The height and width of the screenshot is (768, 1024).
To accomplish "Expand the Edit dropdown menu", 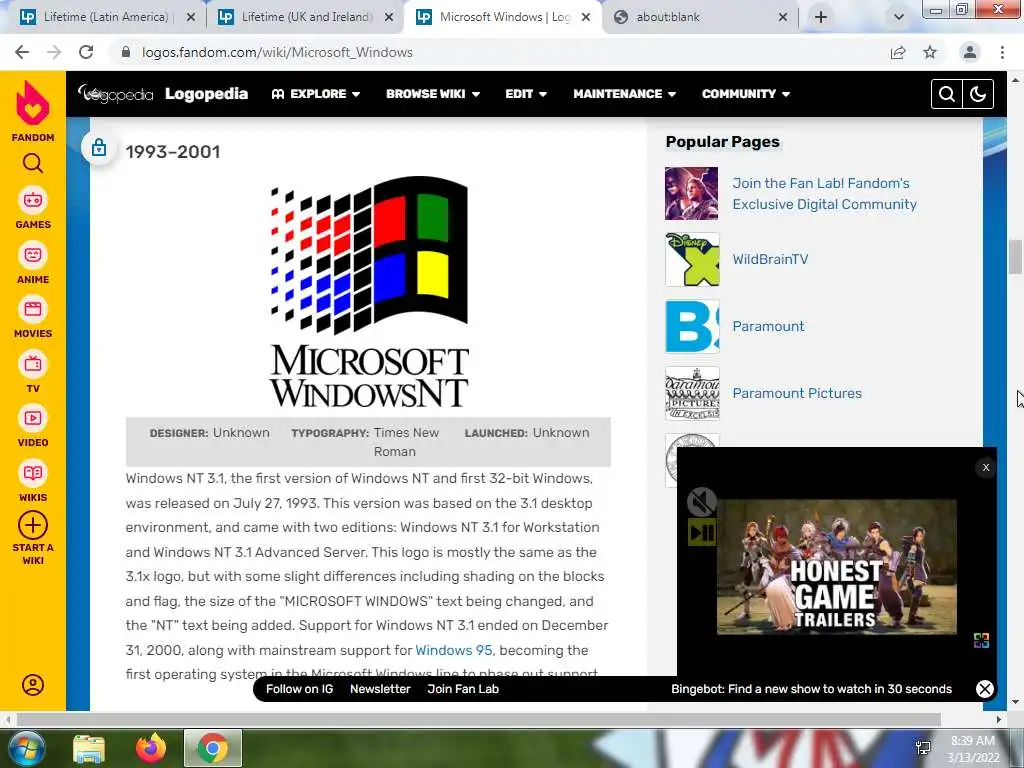I will [x=526, y=94].
